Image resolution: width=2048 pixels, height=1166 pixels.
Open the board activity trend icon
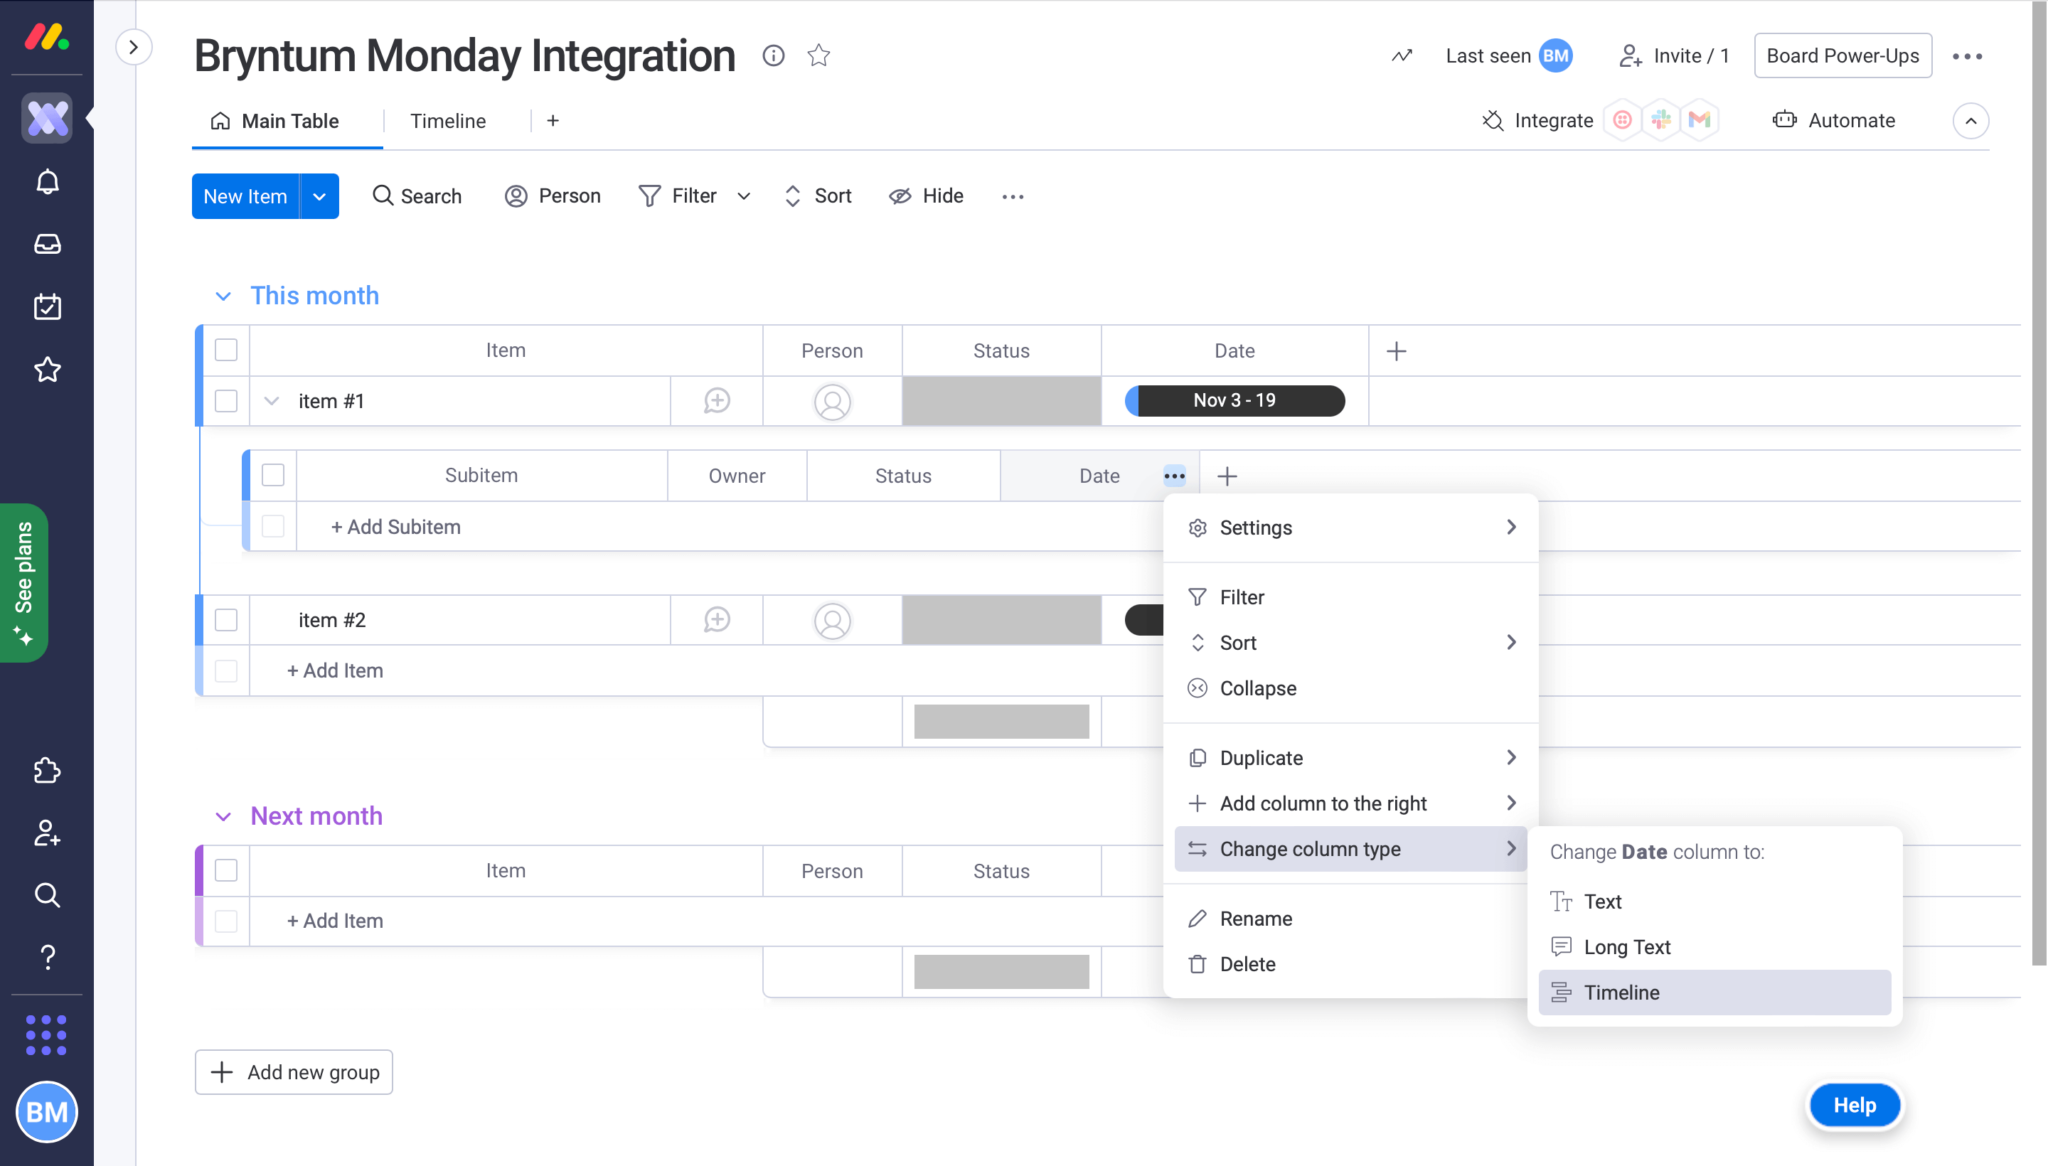tap(1402, 56)
